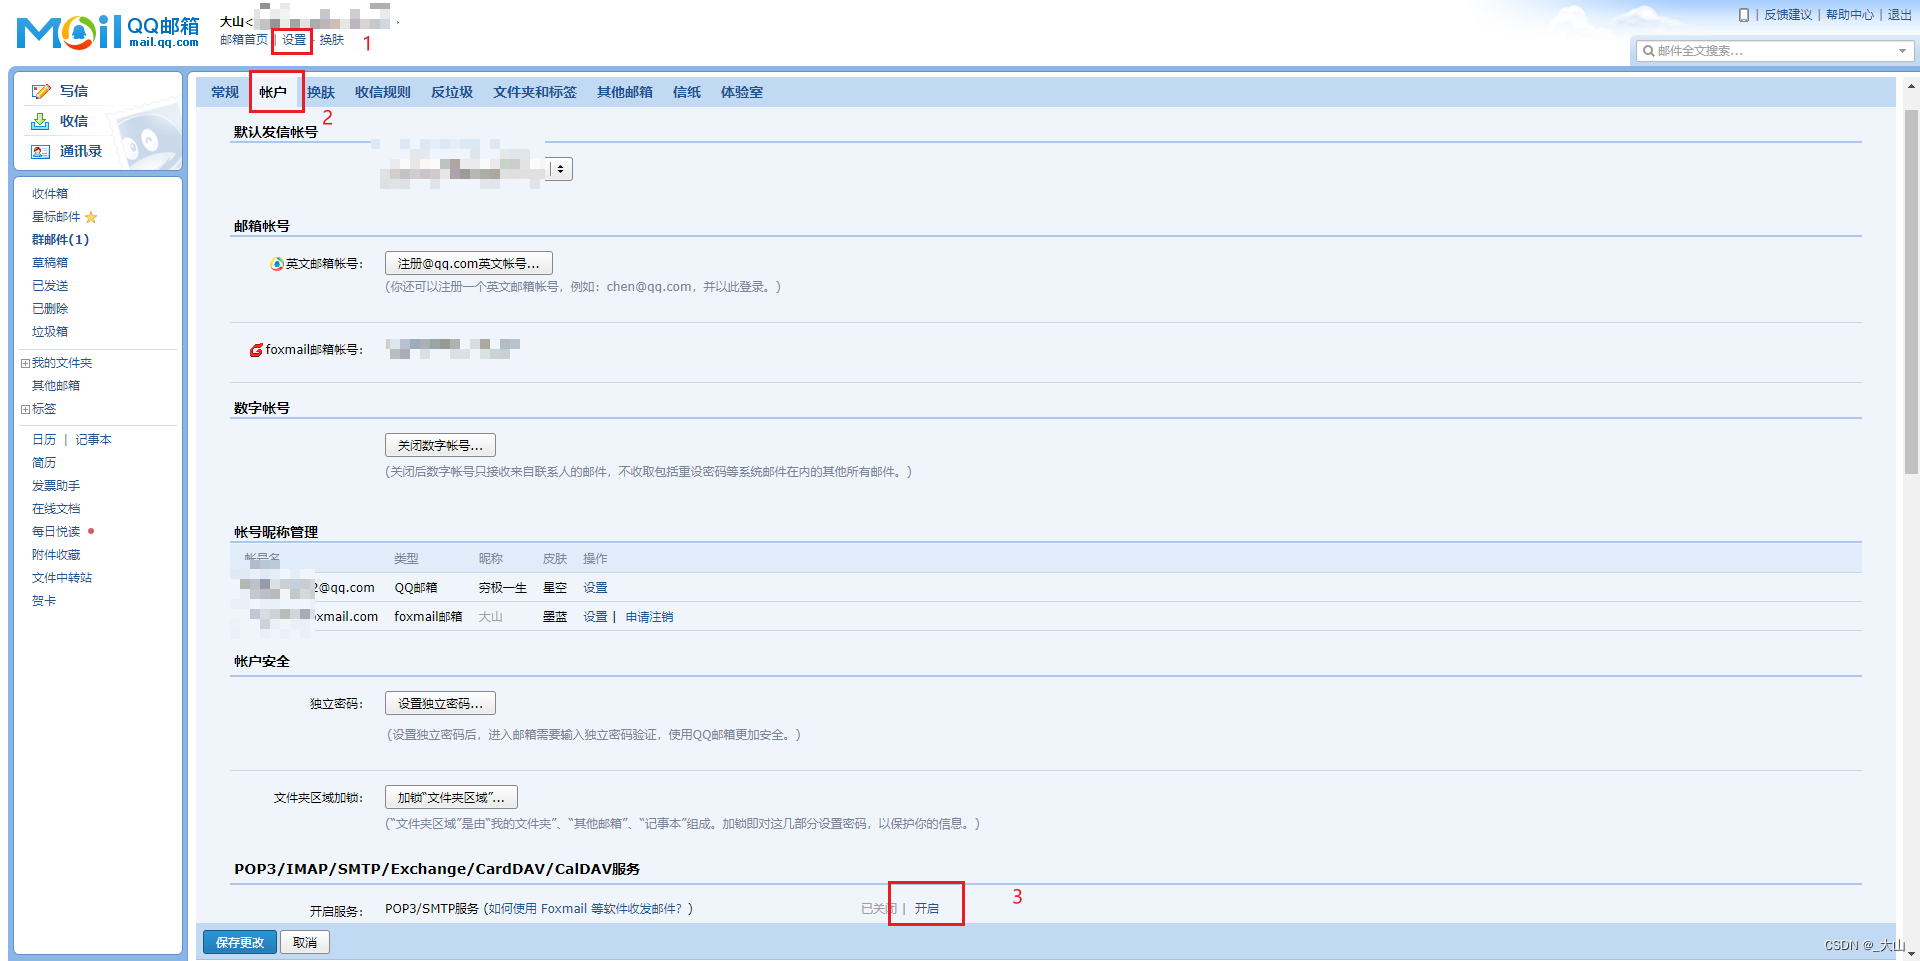Click the 退出 logout link
The height and width of the screenshot is (961, 1920).
tap(1900, 15)
